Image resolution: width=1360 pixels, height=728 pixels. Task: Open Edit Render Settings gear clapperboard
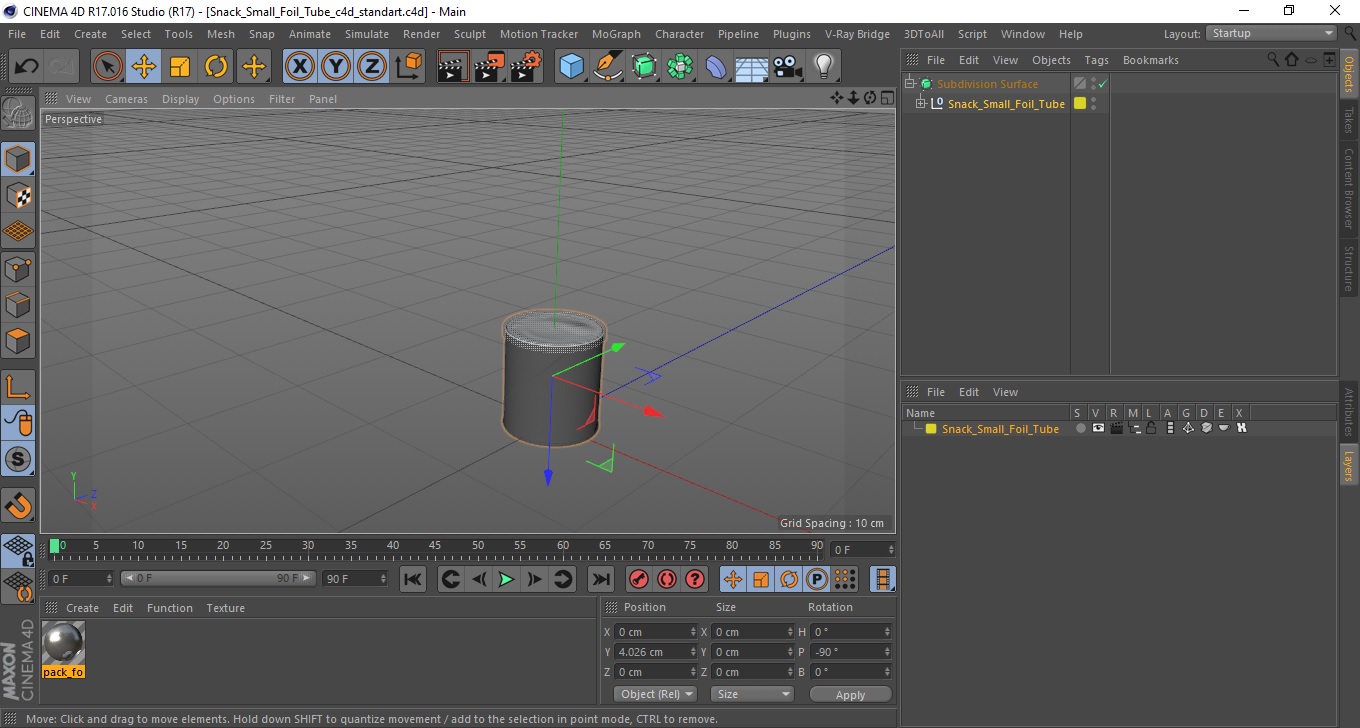525,67
